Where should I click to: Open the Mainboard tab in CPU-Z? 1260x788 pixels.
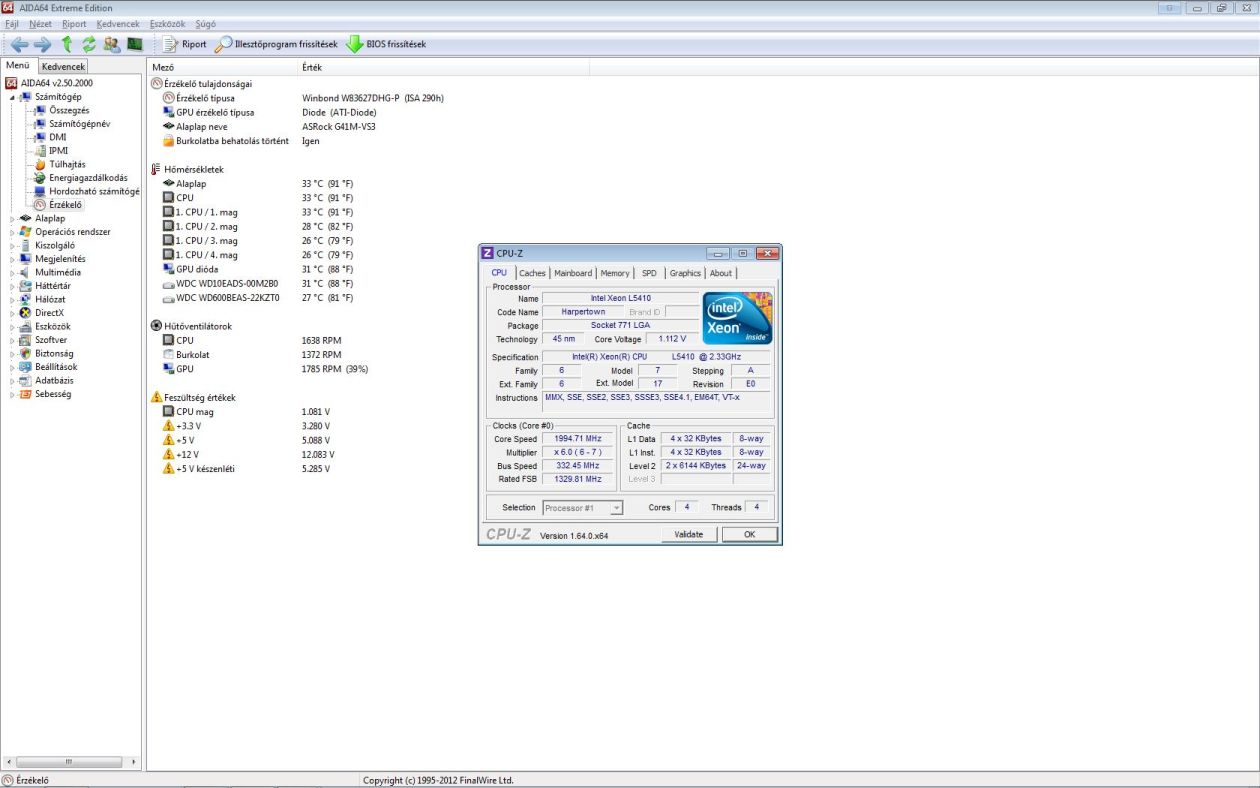click(x=573, y=273)
